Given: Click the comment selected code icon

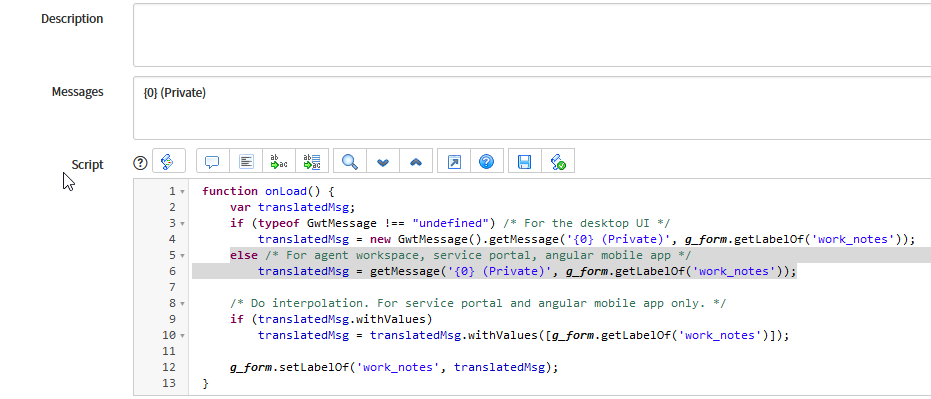Looking at the screenshot, I should coord(212,161).
